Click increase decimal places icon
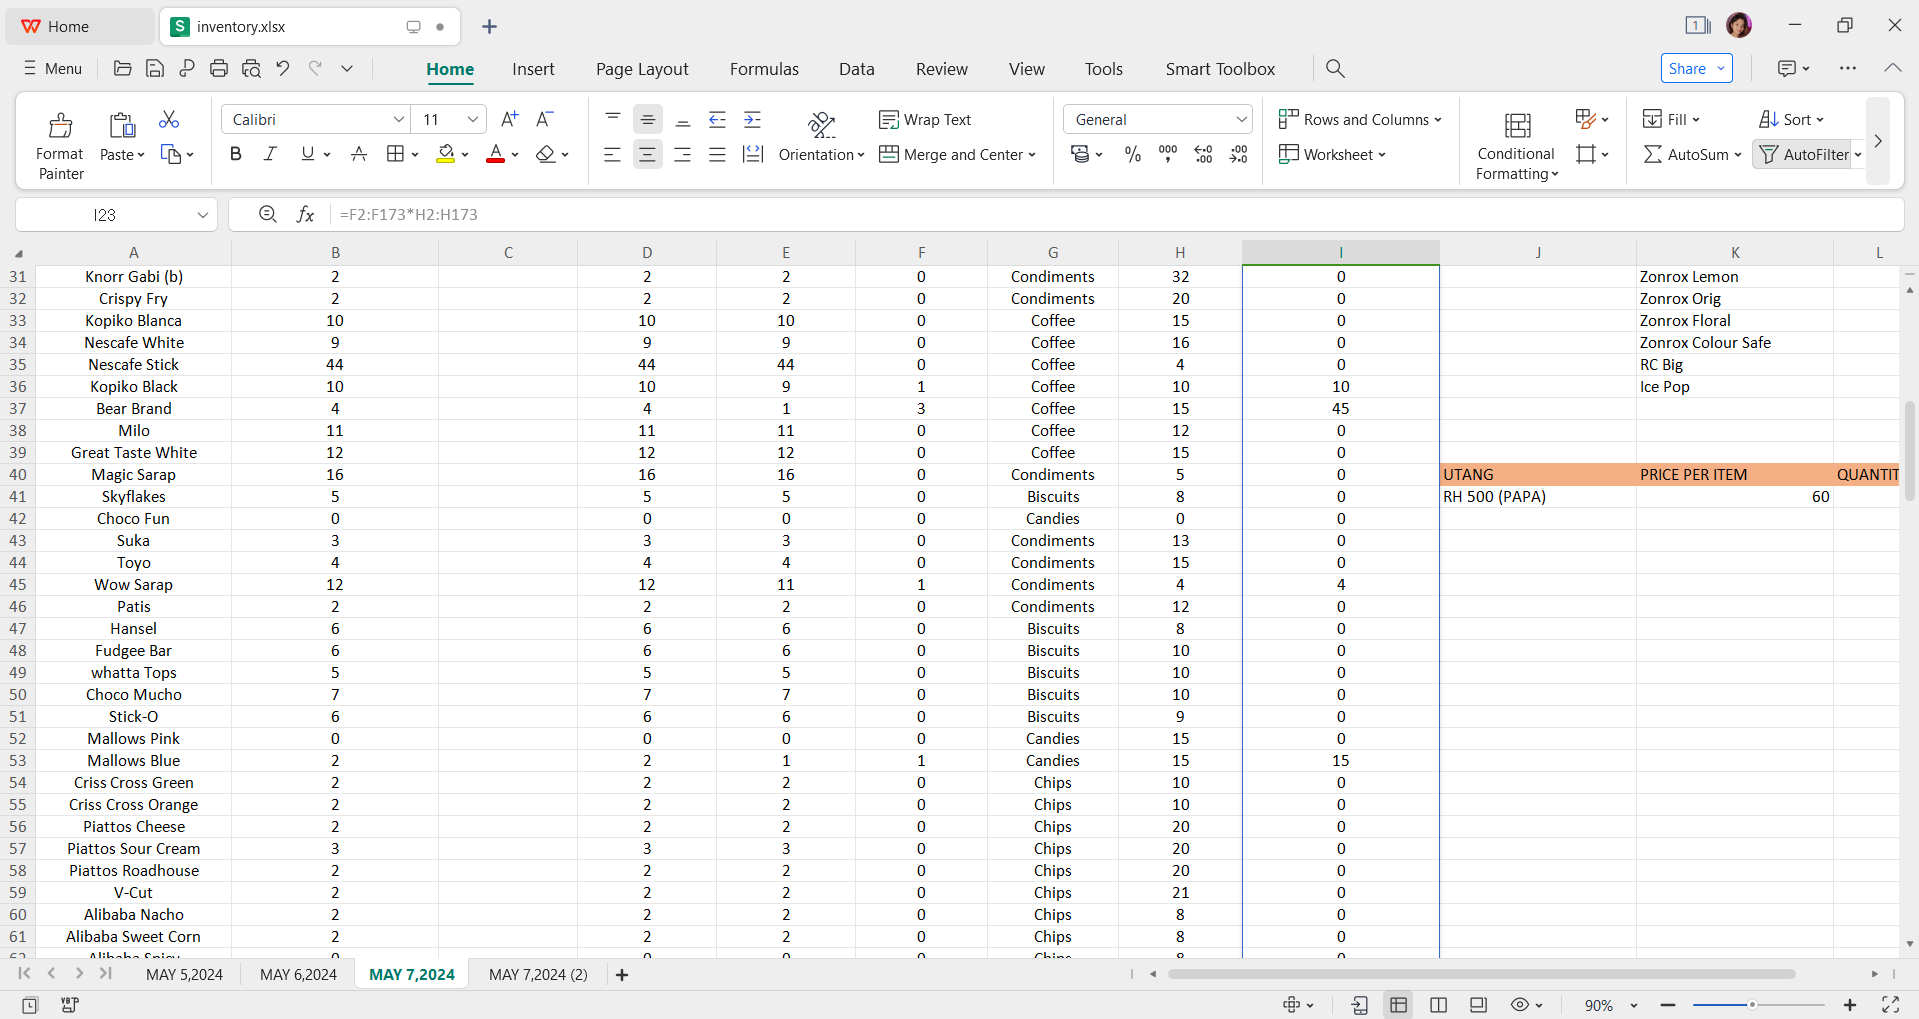Screen dimensions: 1919x1019 click(x=1203, y=154)
